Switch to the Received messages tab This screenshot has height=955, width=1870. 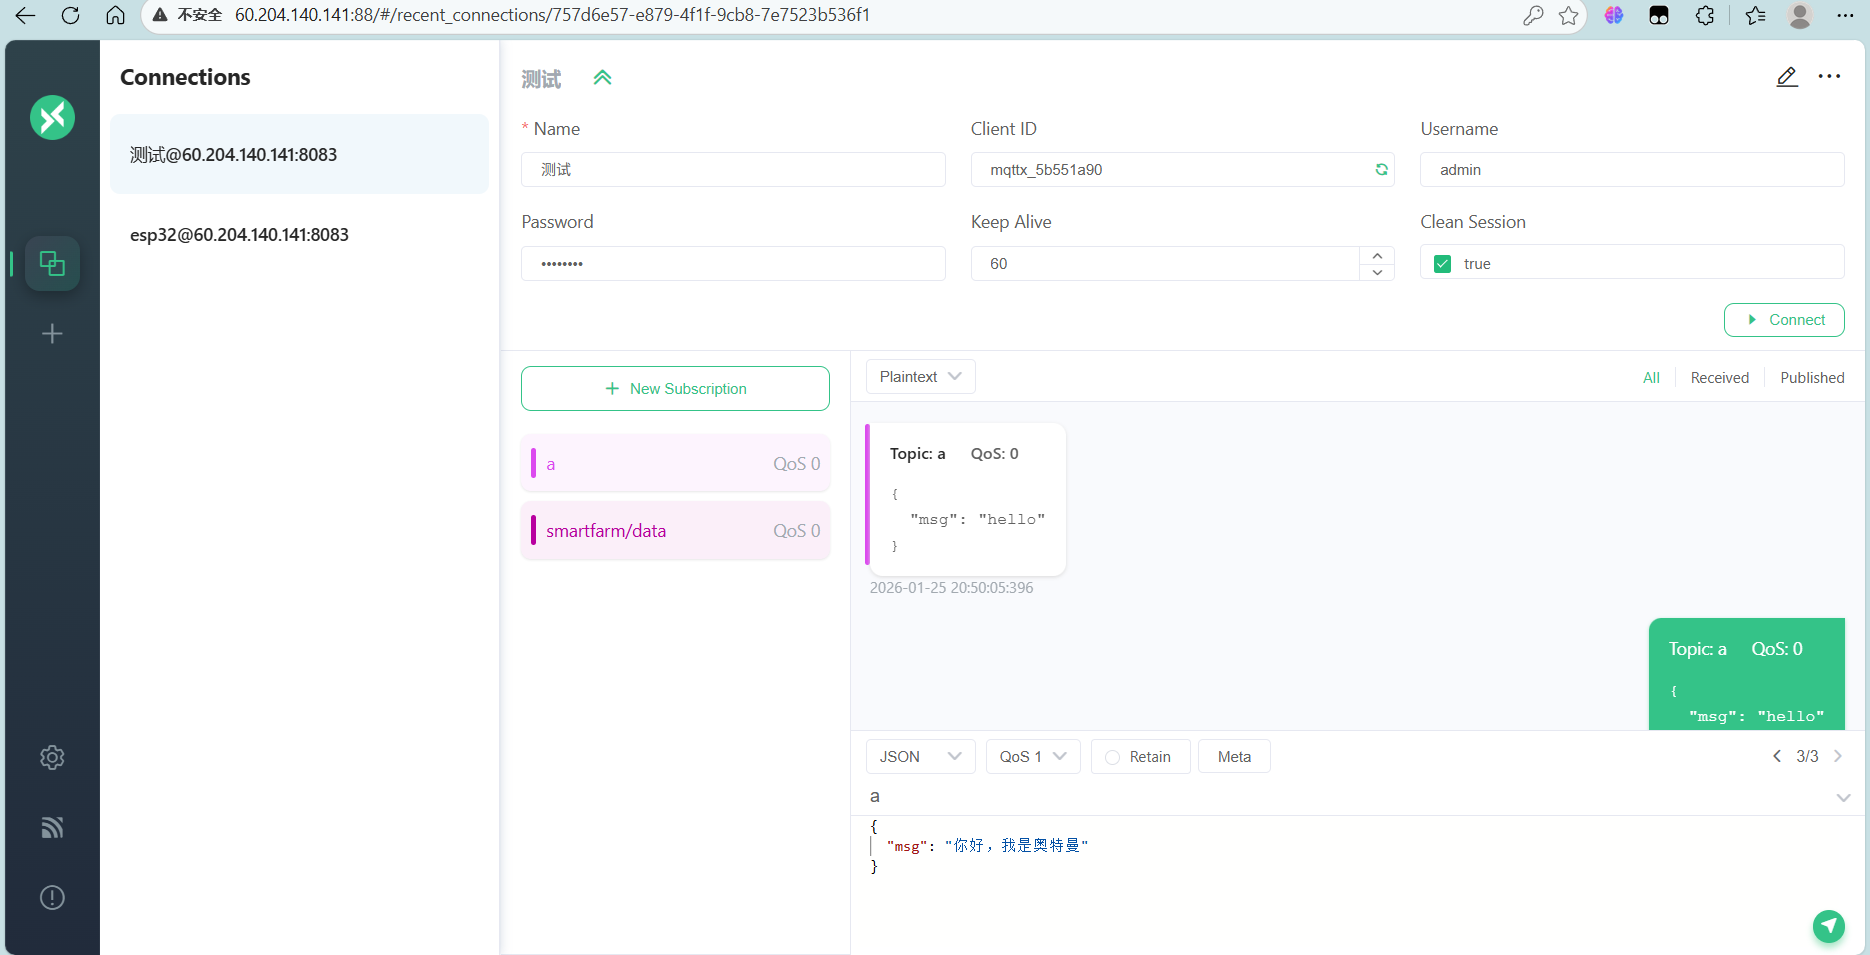(x=1719, y=378)
